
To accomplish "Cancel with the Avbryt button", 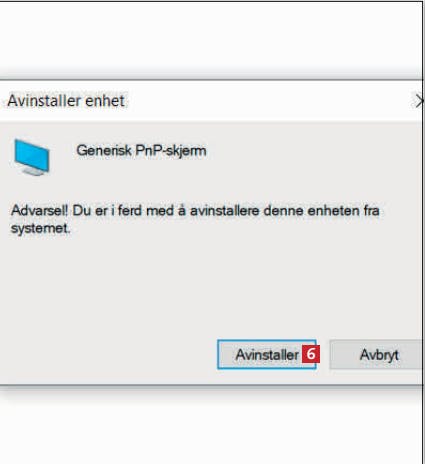I will pos(379,355).
